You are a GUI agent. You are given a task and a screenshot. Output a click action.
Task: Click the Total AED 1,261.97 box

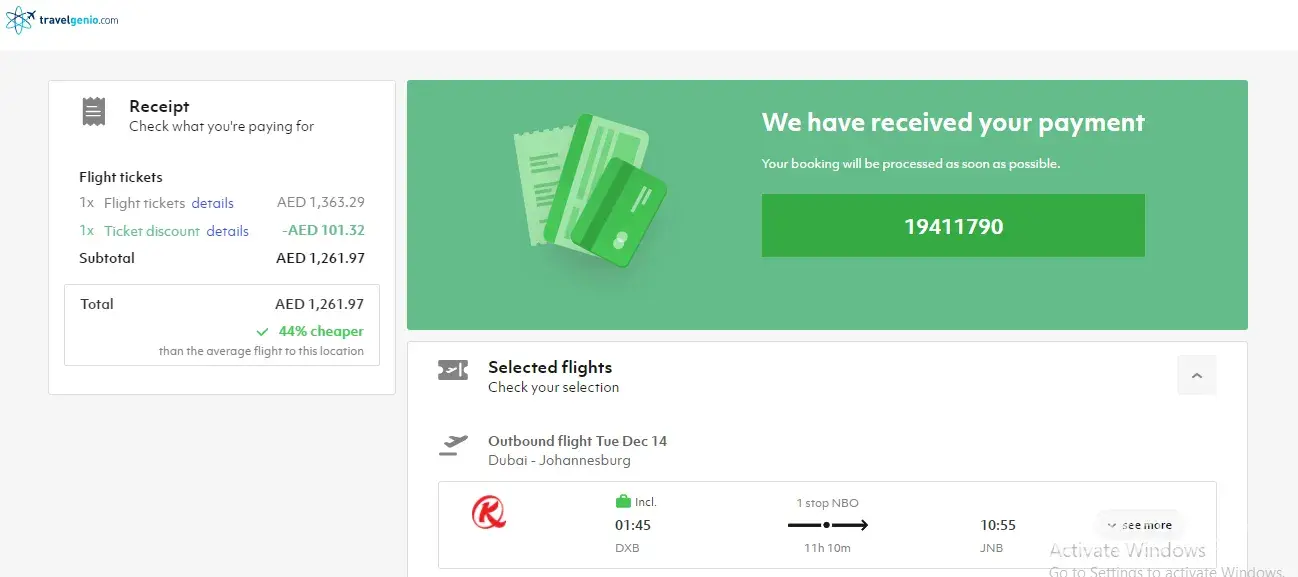tap(222, 325)
